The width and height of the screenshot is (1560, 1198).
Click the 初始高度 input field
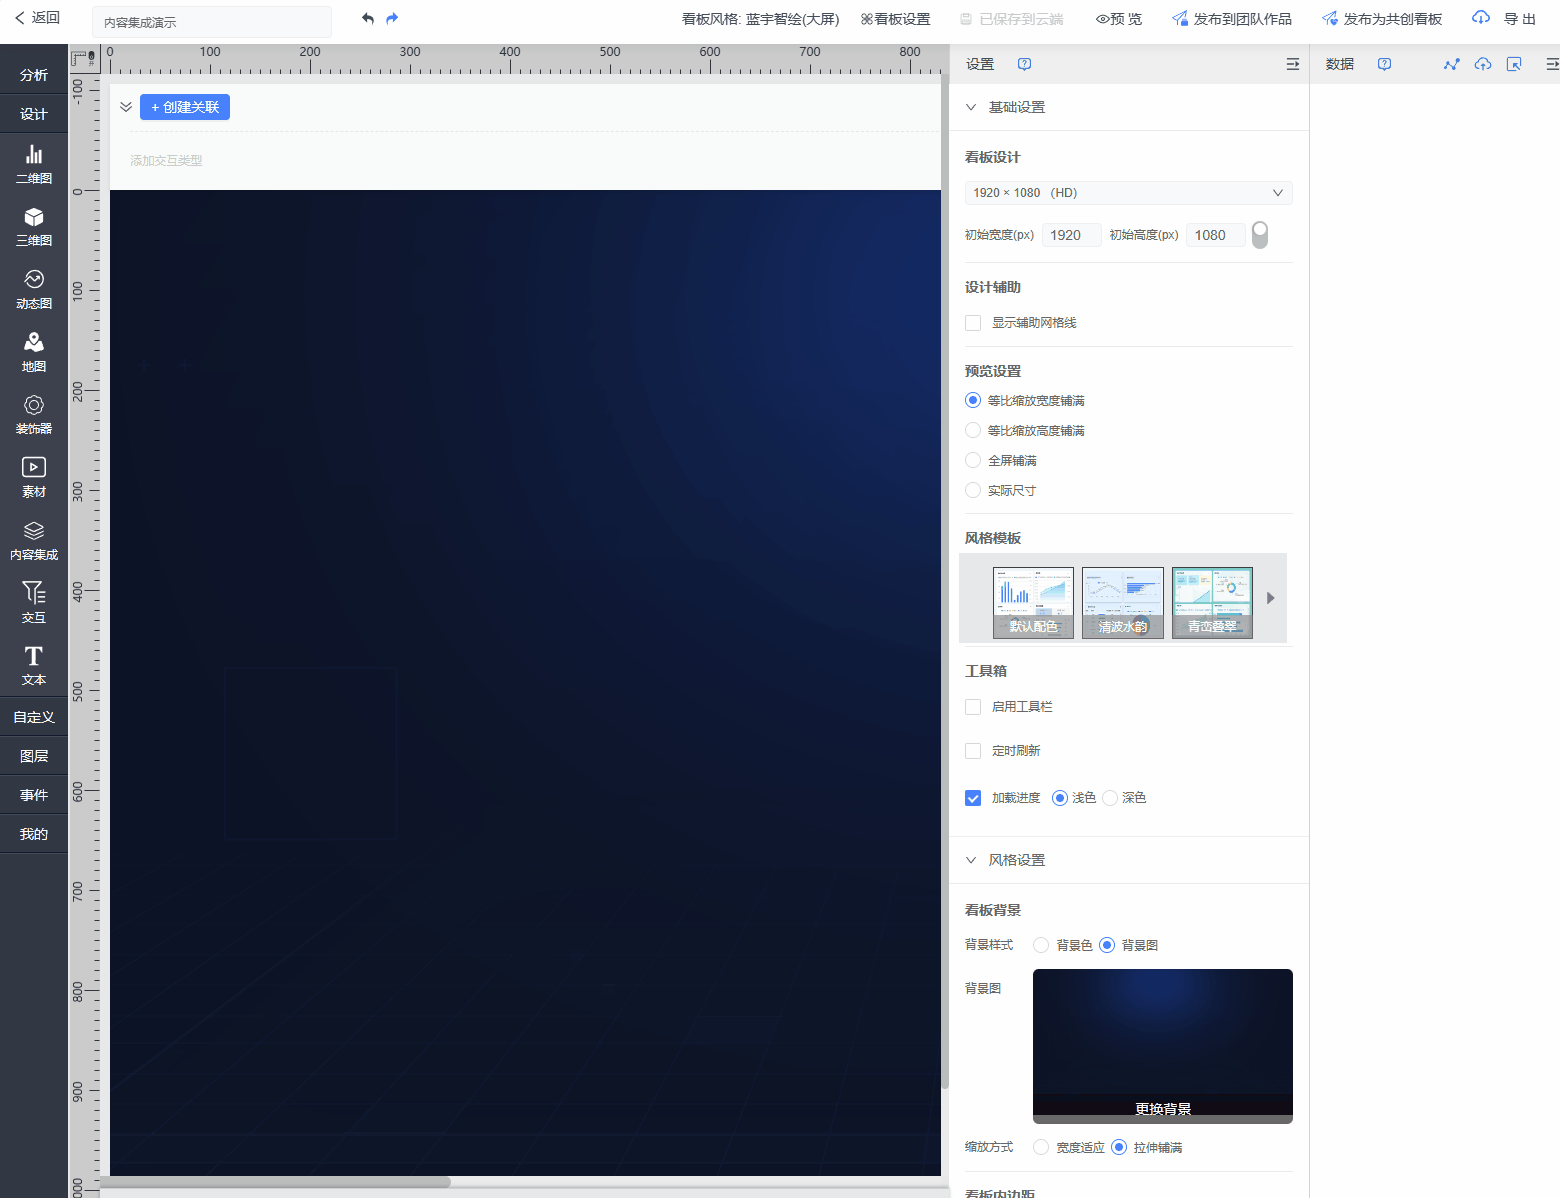click(x=1216, y=235)
